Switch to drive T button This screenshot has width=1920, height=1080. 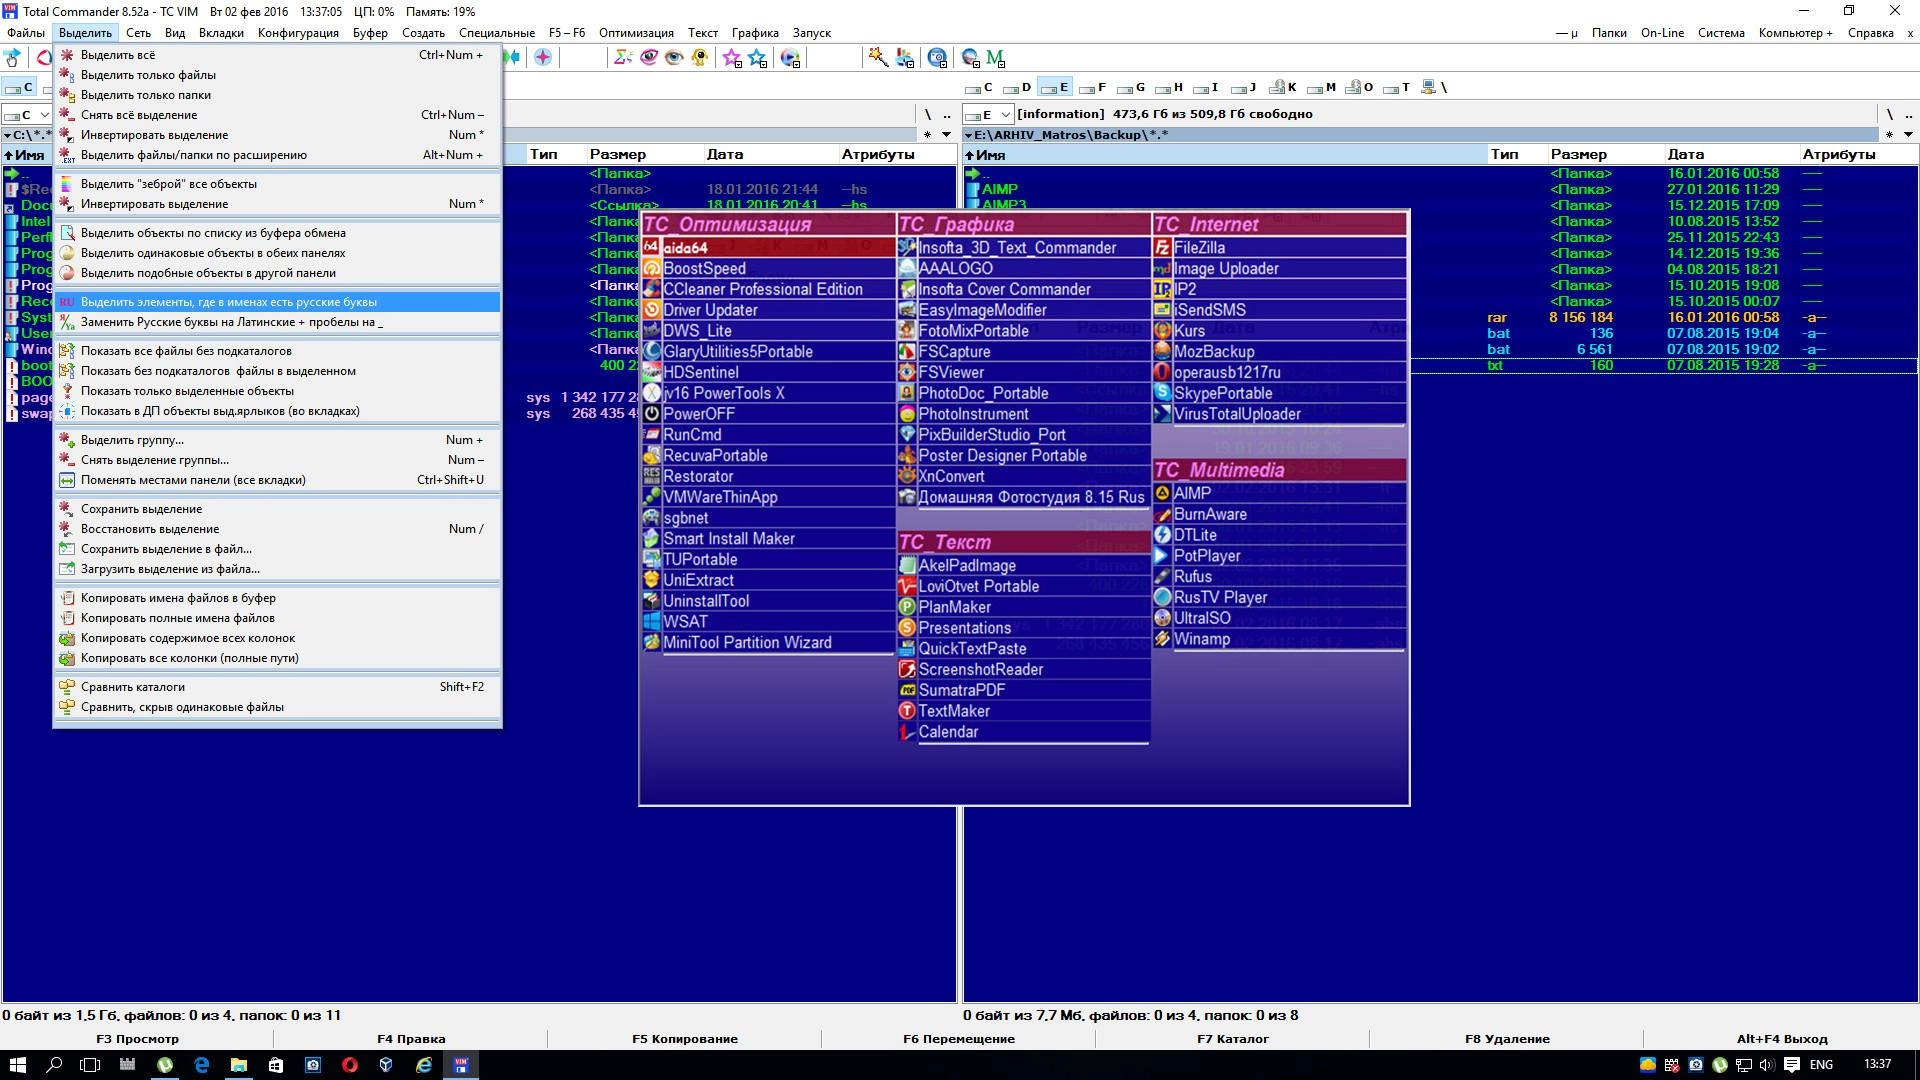pos(1396,88)
